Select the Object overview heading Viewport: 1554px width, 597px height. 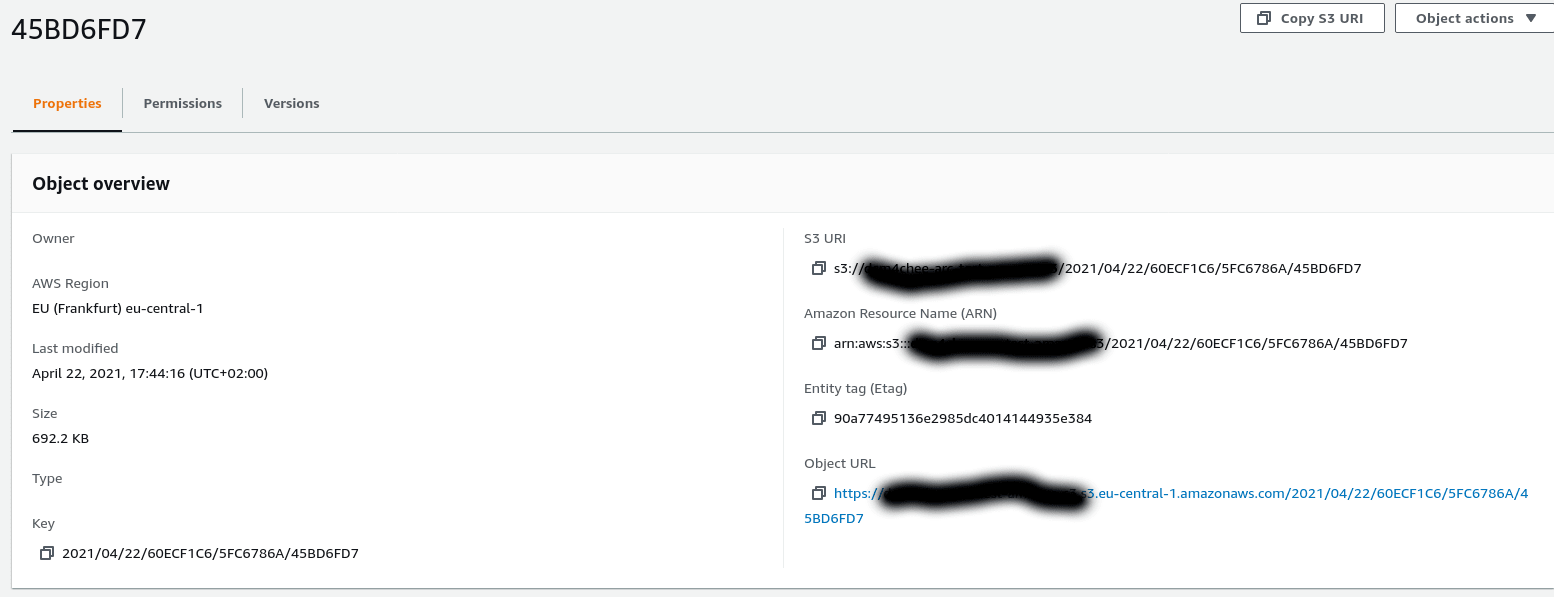(x=101, y=183)
